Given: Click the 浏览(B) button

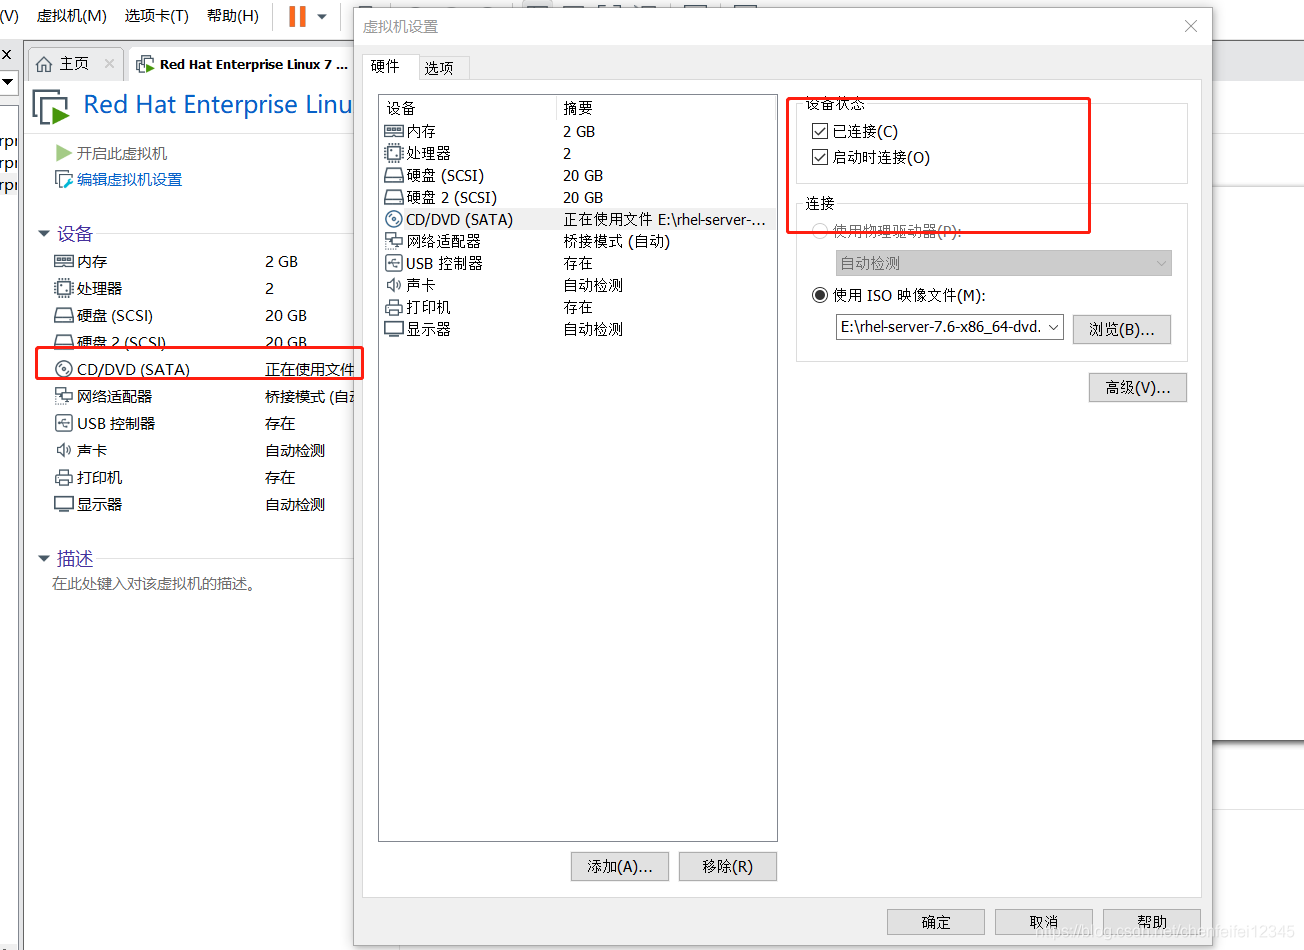Looking at the screenshot, I should pyautogui.click(x=1121, y=328).
